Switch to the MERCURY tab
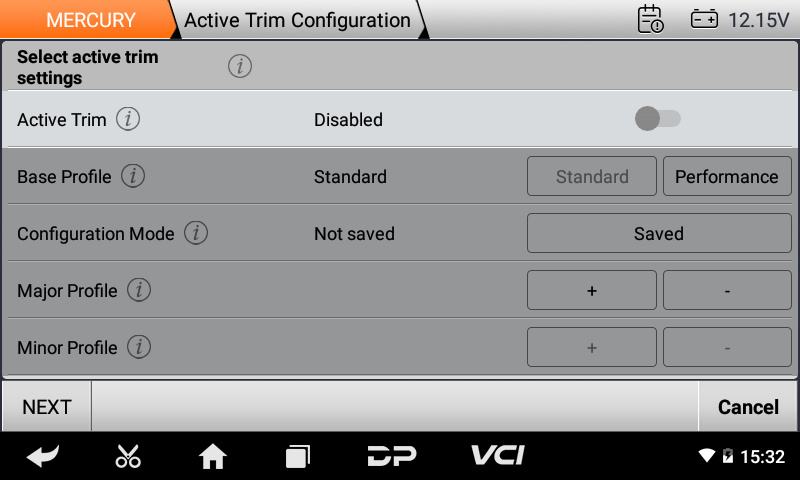The image size is (800, 480). (90, 20)
